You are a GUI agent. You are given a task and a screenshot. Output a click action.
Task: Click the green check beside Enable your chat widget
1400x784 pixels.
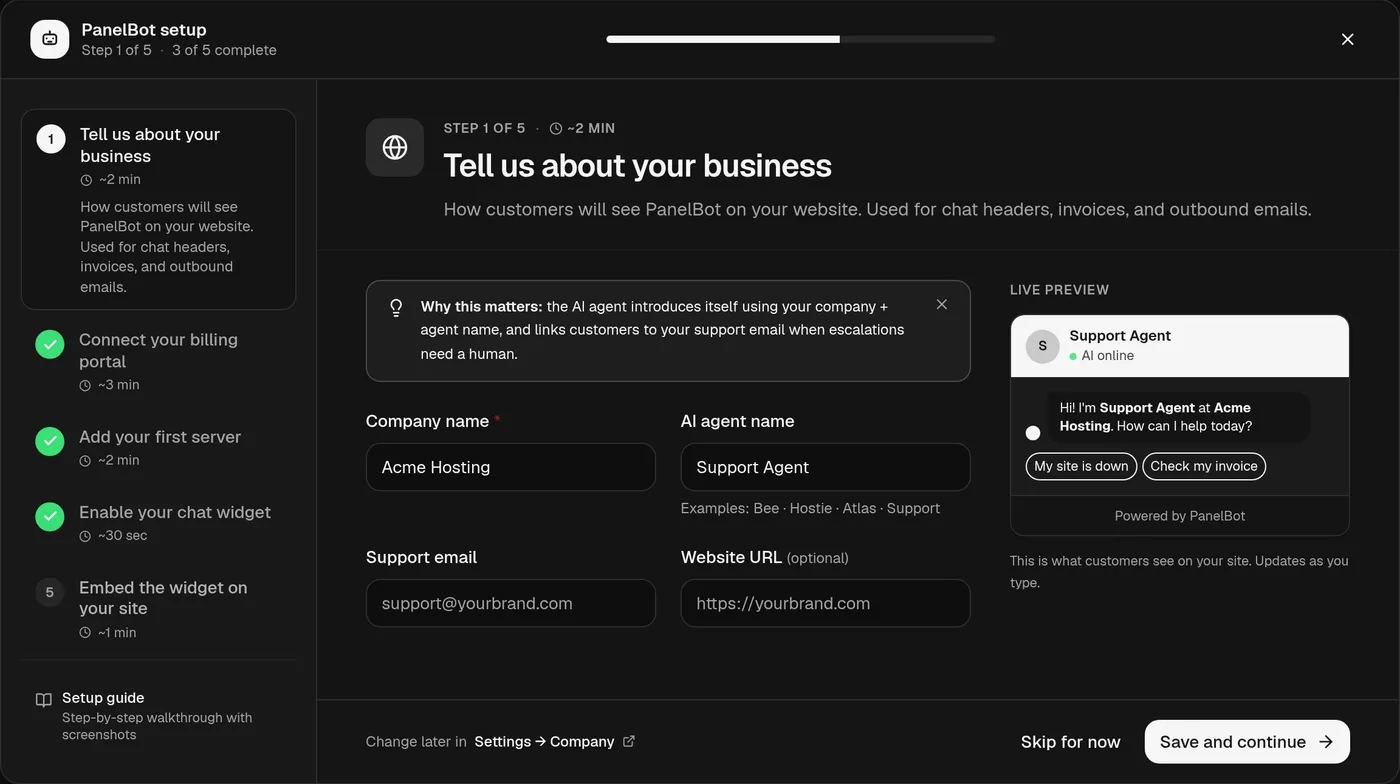pos(50,516)
